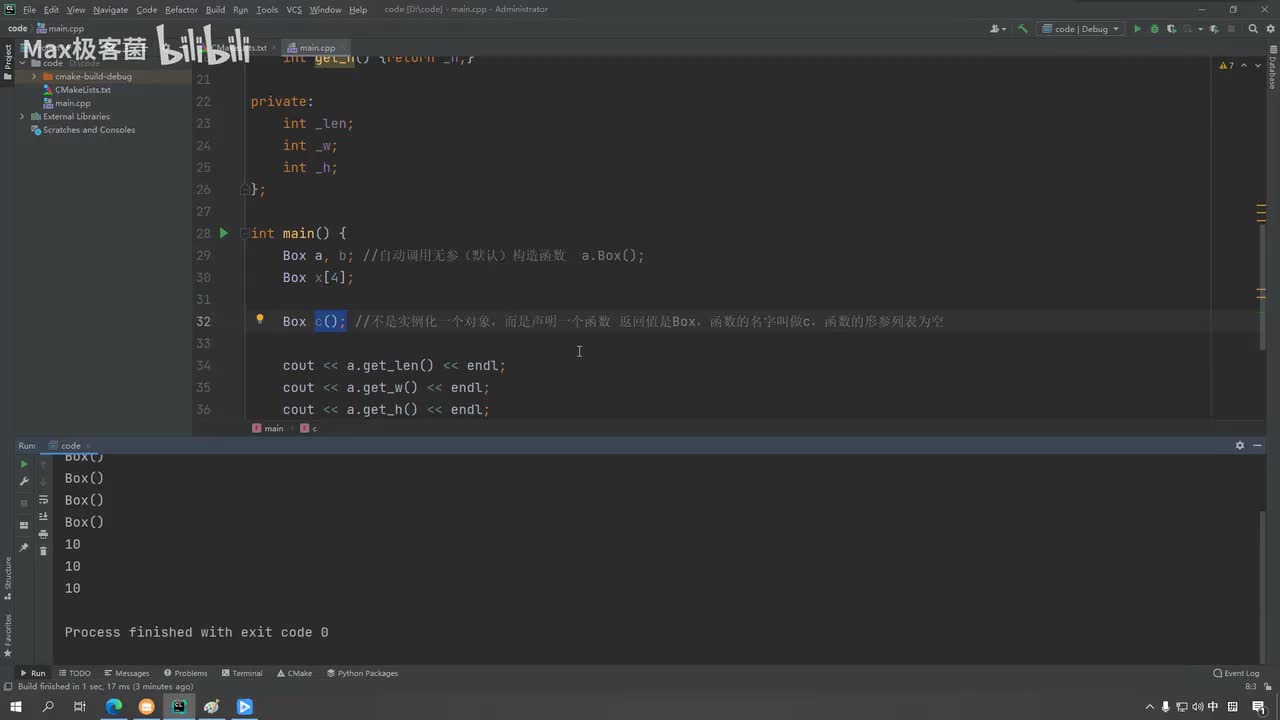This screenshot has width=1280, height=720.
Task: Pin the Run tab
Action: point(25,547)
